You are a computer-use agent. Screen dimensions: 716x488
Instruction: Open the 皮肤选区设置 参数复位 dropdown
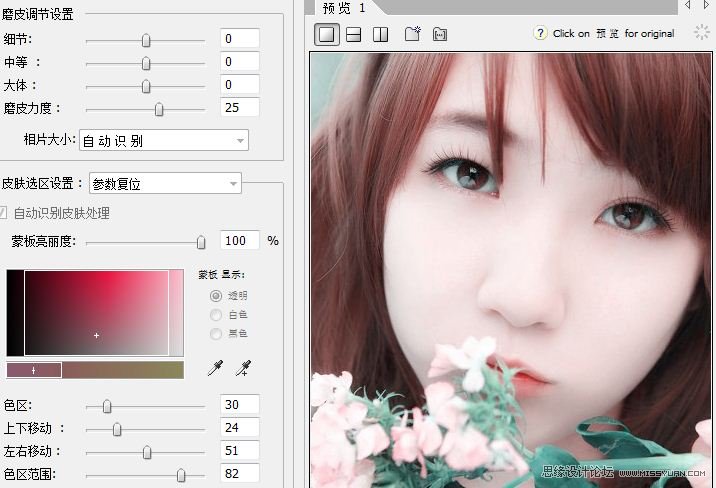pos(165,184)
